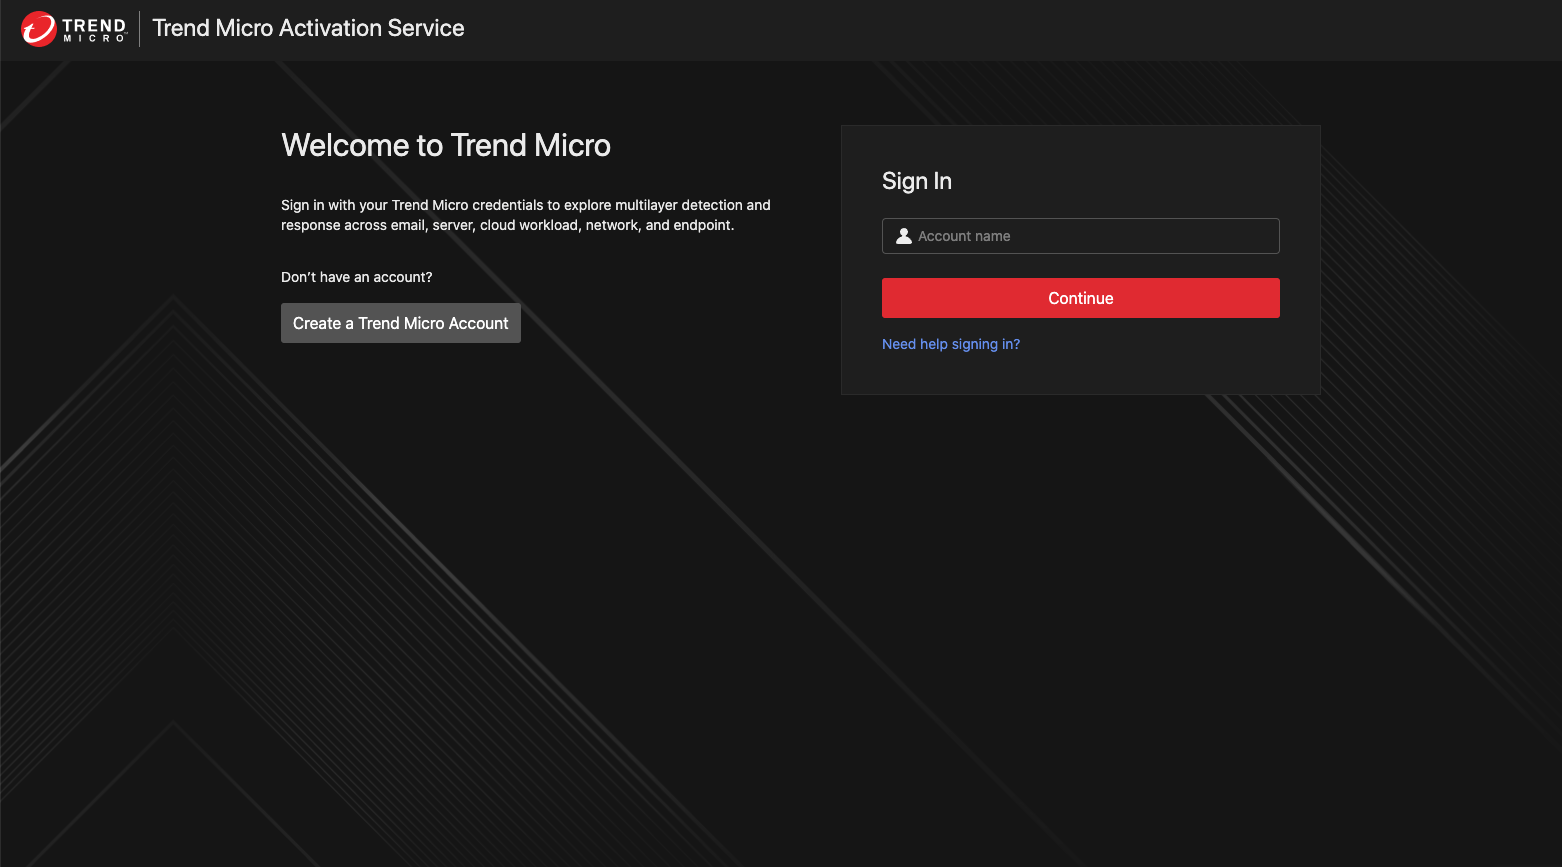Click the red Trend Micro swirl logo
This screenshot has height=867, width=1562.
[39, 29]
